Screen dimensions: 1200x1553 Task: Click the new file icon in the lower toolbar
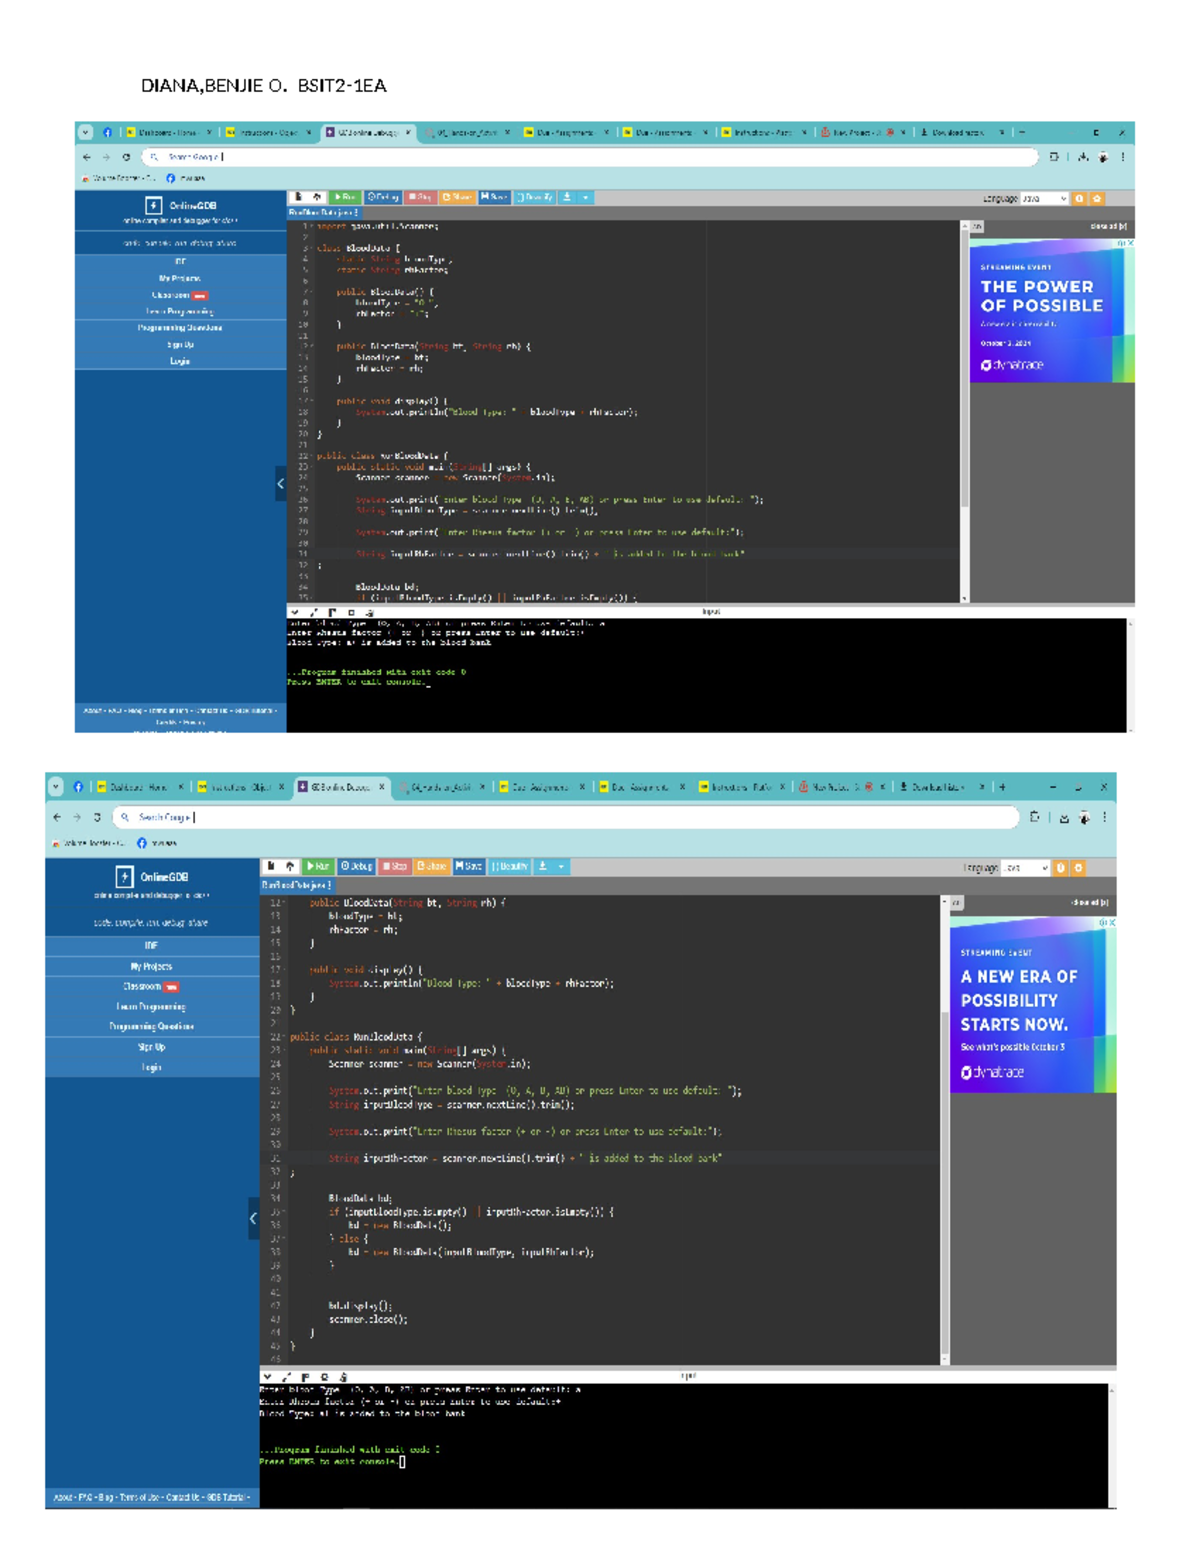(271, 866)
